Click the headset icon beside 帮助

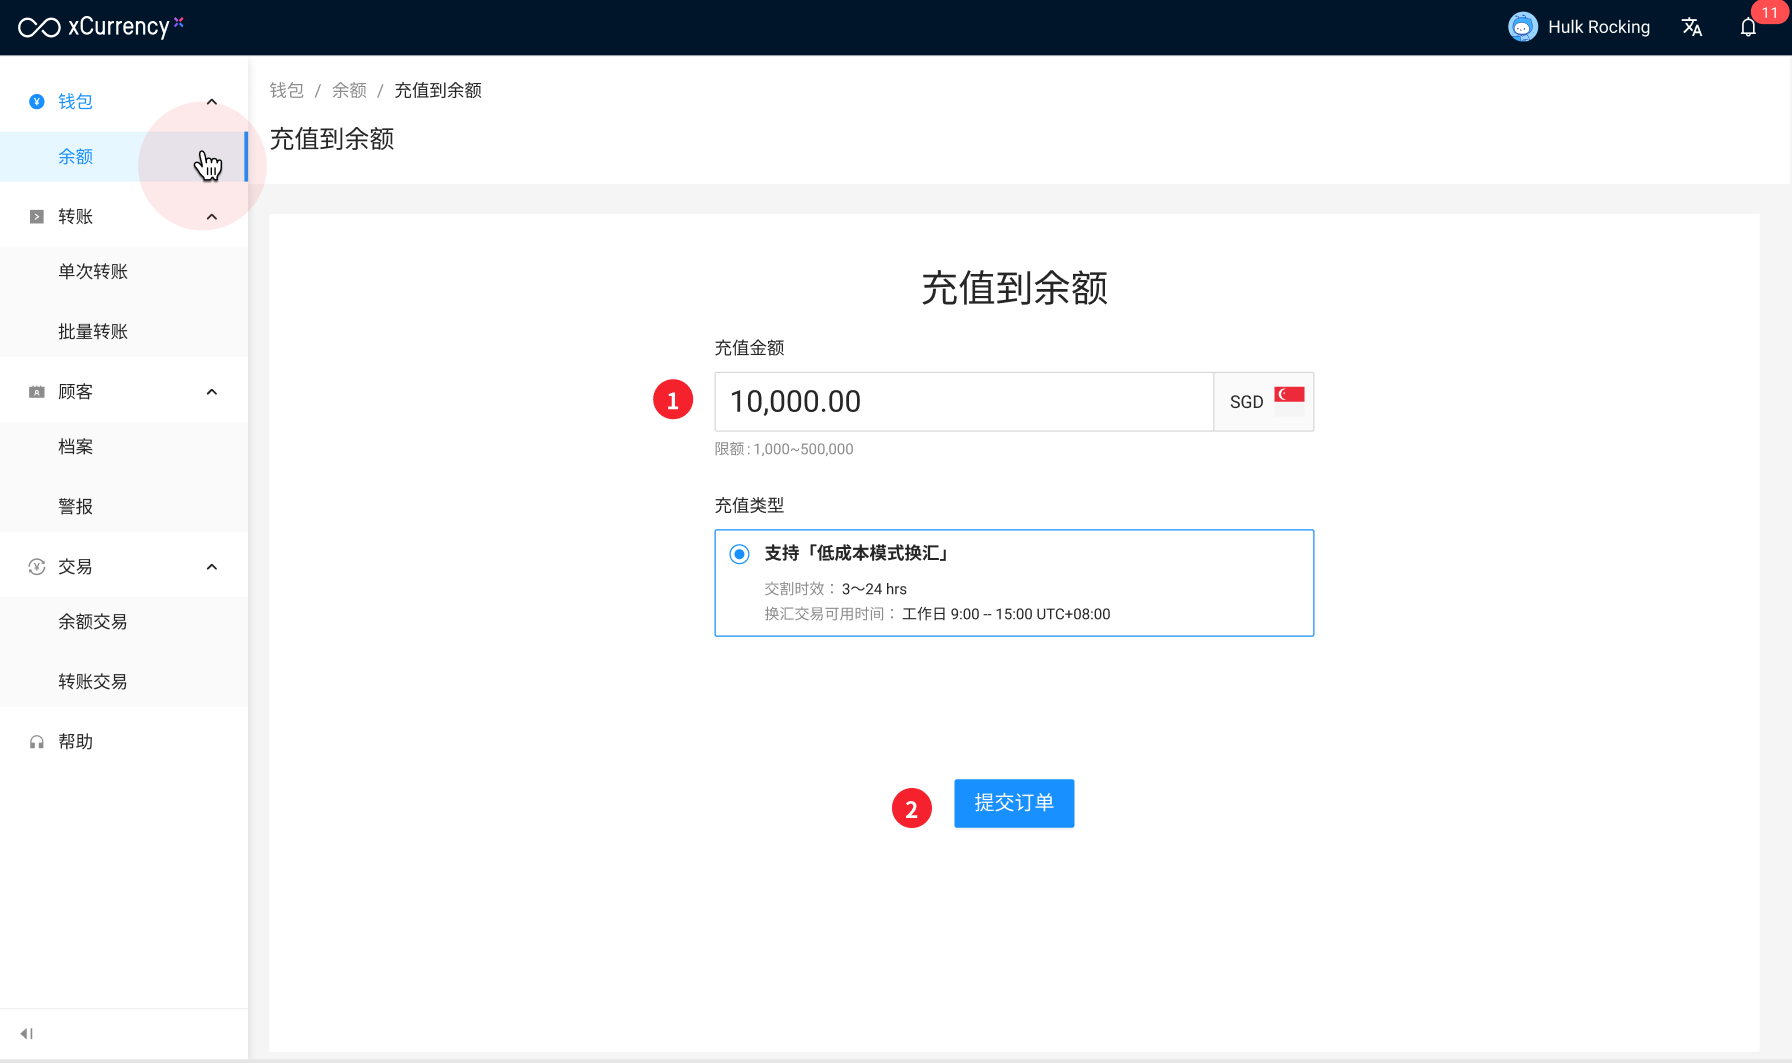pyautogui.click(x=37, y=742)
